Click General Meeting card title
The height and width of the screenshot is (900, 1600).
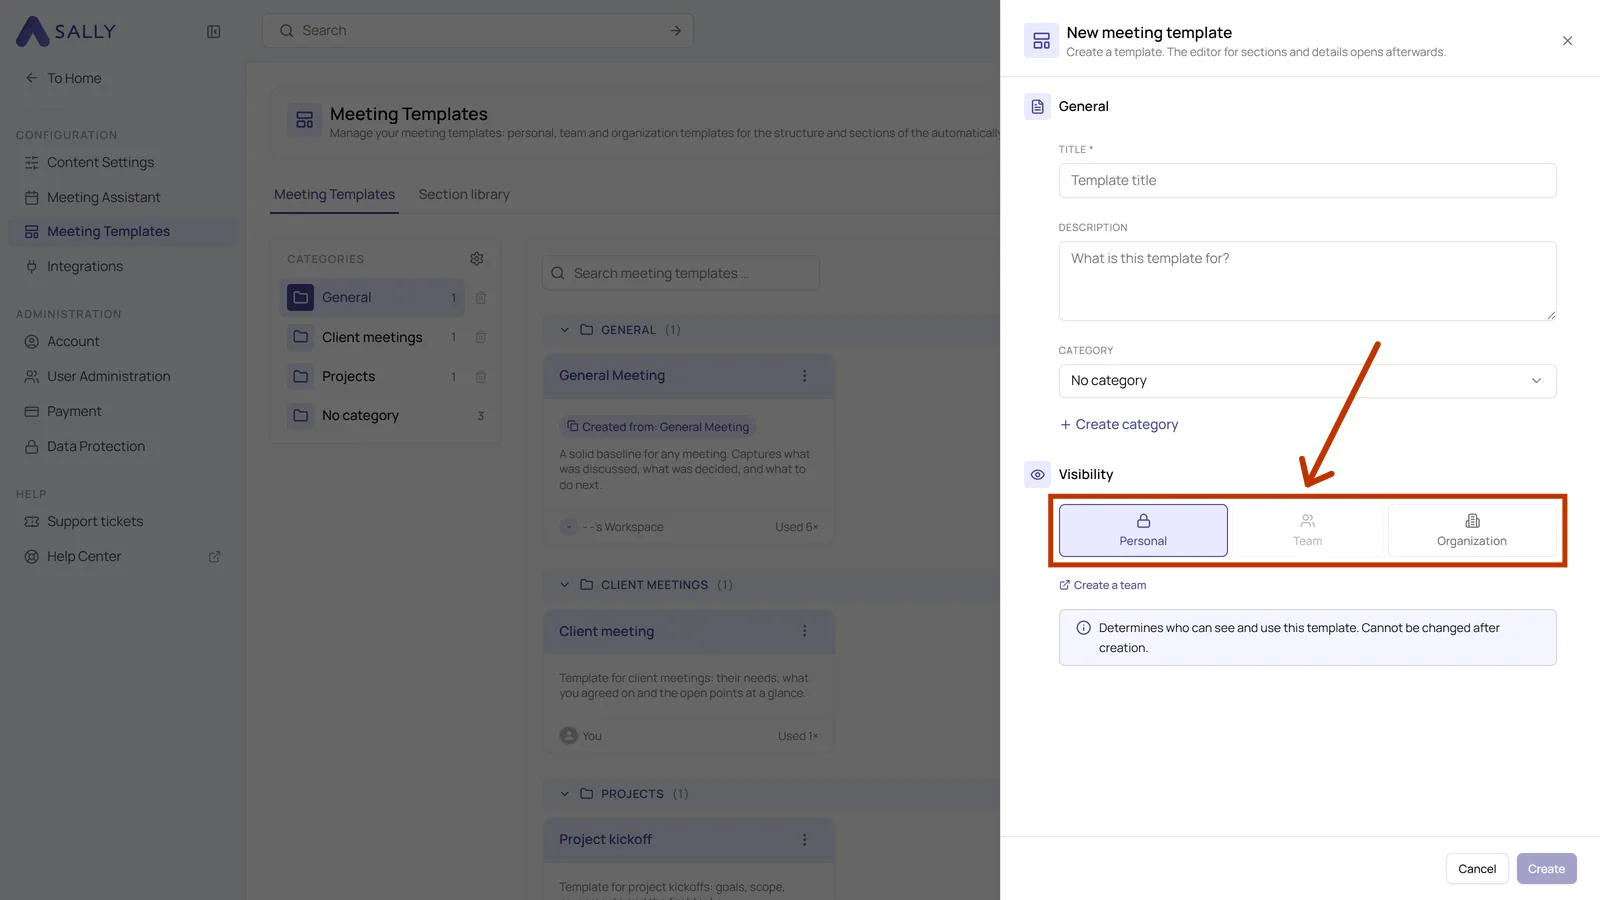click(612, 376)
